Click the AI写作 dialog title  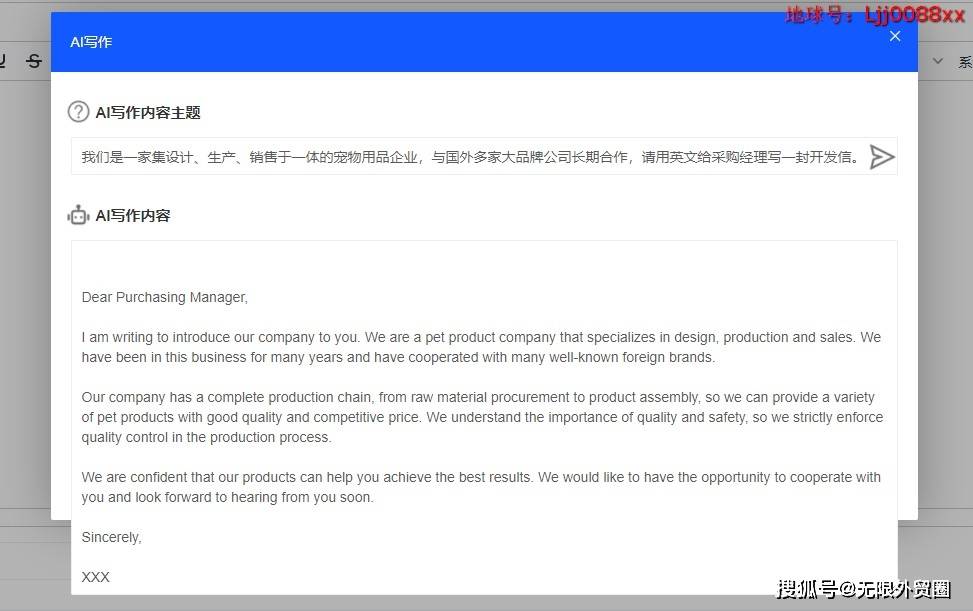click(91, 42)
